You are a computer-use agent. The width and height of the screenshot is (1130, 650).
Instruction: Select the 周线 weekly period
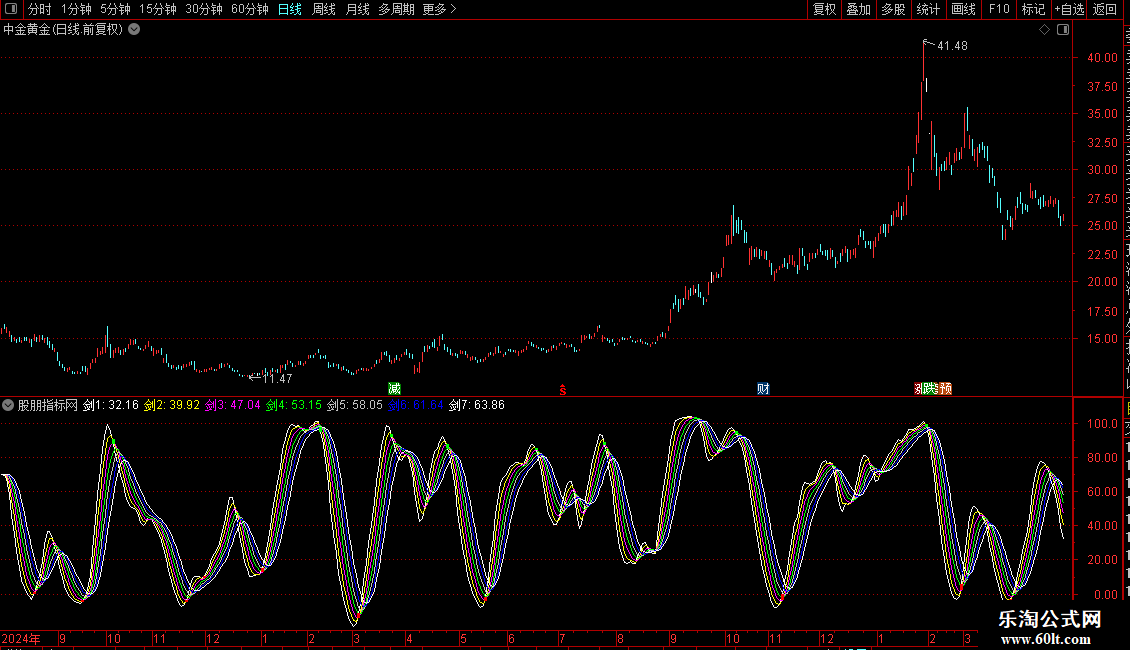coord(324,9)
